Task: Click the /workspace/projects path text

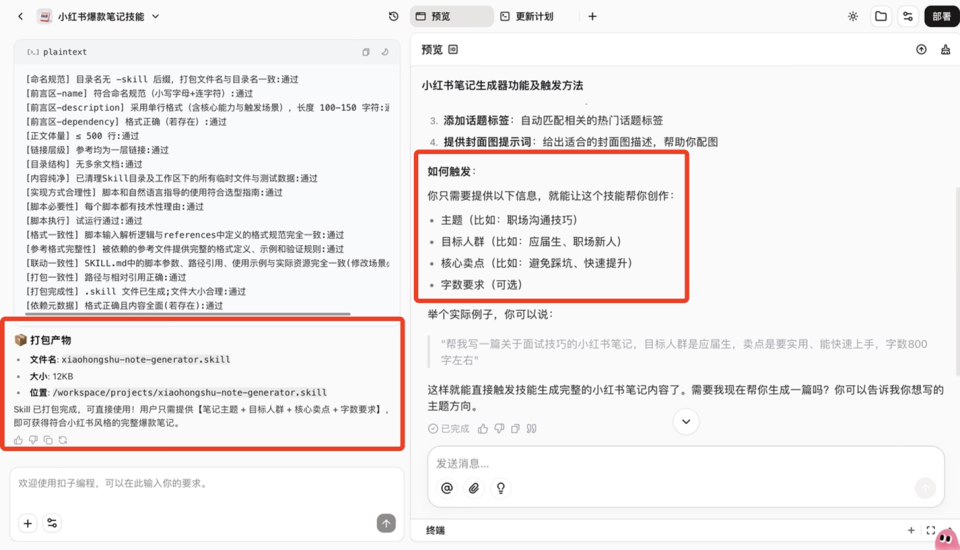Action: coord(190,392)
